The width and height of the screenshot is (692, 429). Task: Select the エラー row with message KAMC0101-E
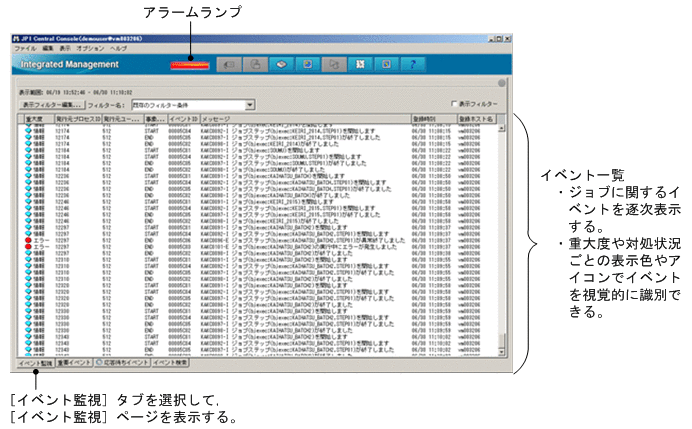point(258,247)
